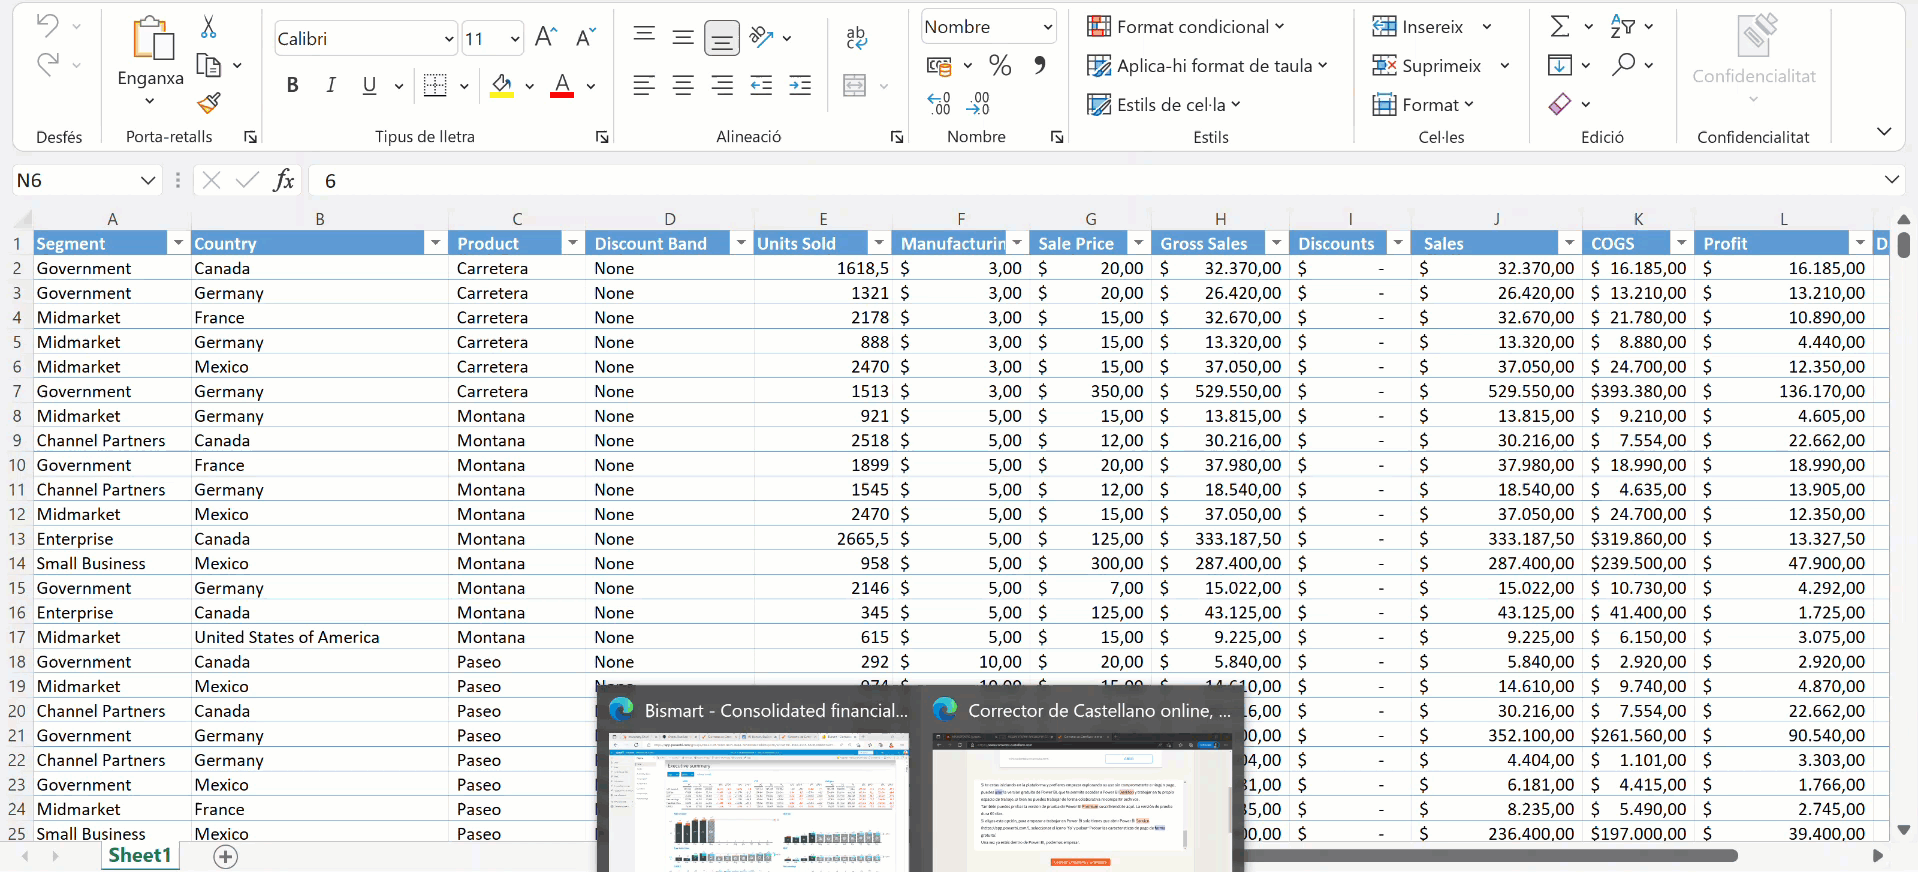Click the AutoSum sigma icon
Viewport: 1918px width, 872px height.
click(1559, 27)
